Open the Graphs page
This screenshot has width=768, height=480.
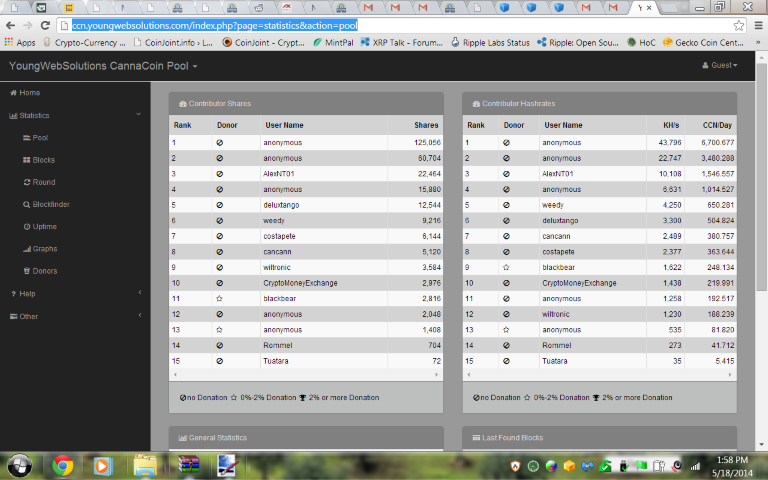(45, 248)
